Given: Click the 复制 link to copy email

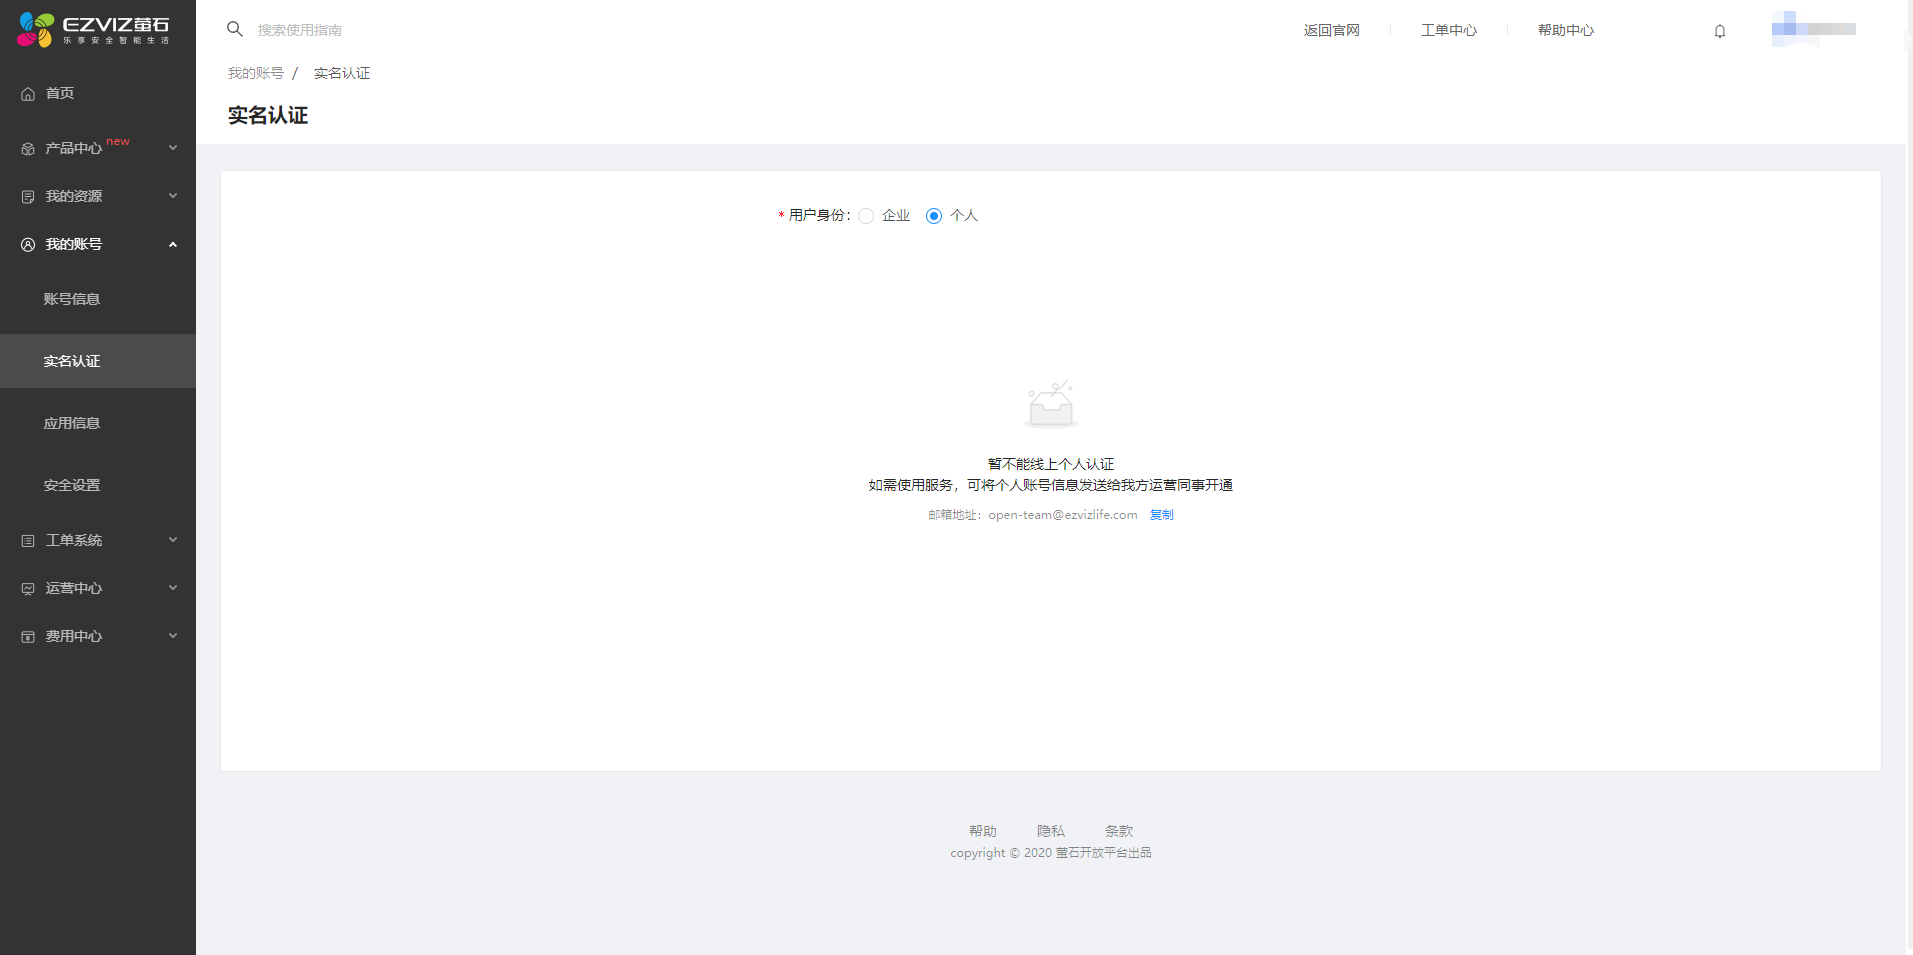Looking at the screenshot, I should pos(1161,515).
